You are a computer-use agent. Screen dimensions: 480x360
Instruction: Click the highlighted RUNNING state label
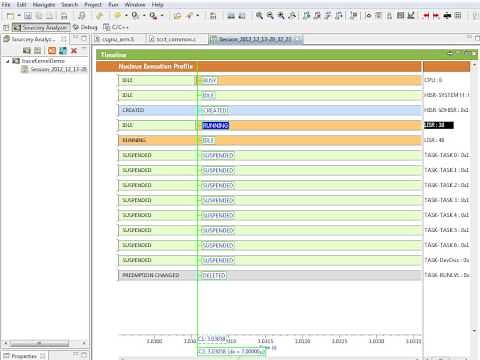coord(215,125)
